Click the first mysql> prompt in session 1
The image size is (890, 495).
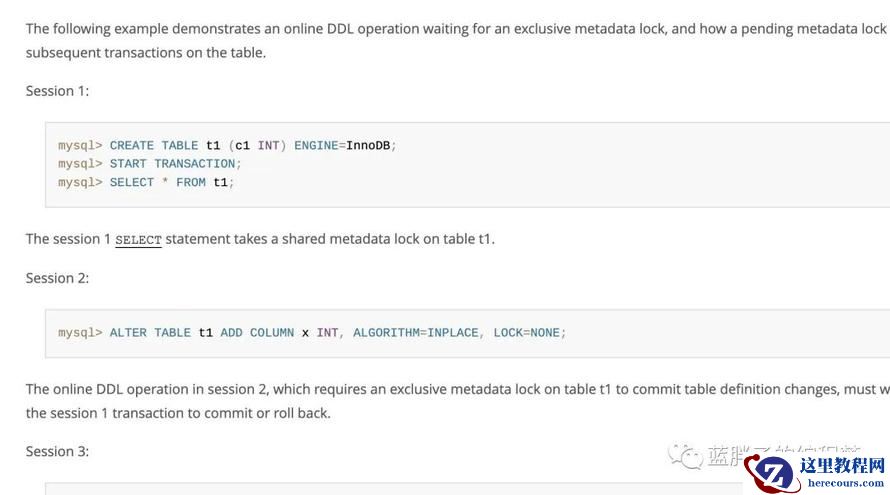tap(80, 145)
